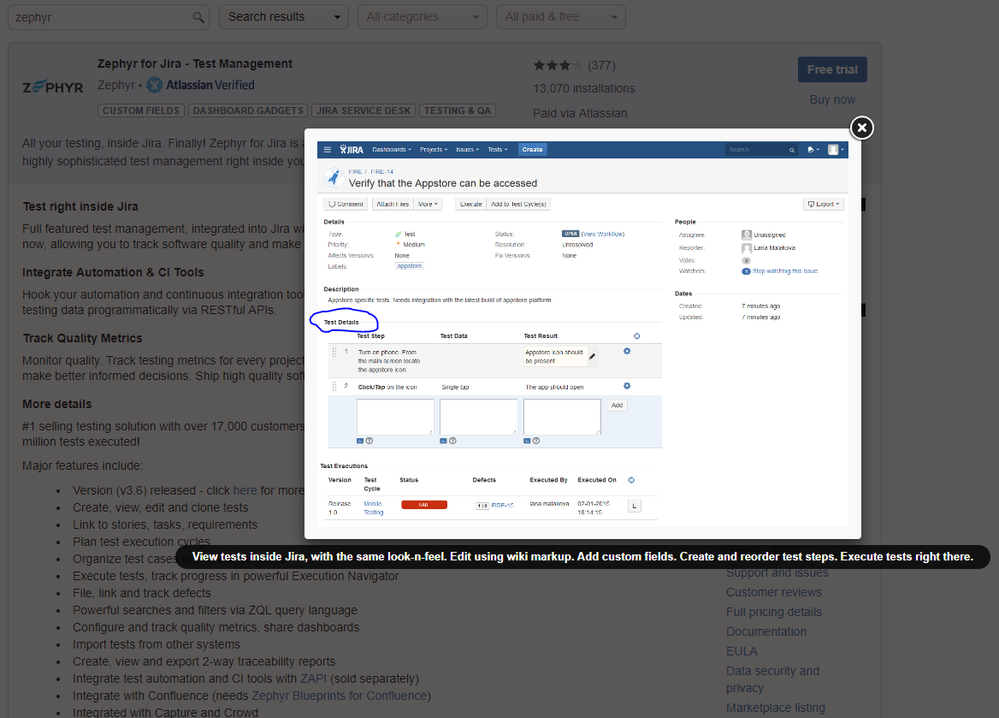Viewport: 999px width, 718px height.
Task: Open the EULA link
Action: (742, 652)
